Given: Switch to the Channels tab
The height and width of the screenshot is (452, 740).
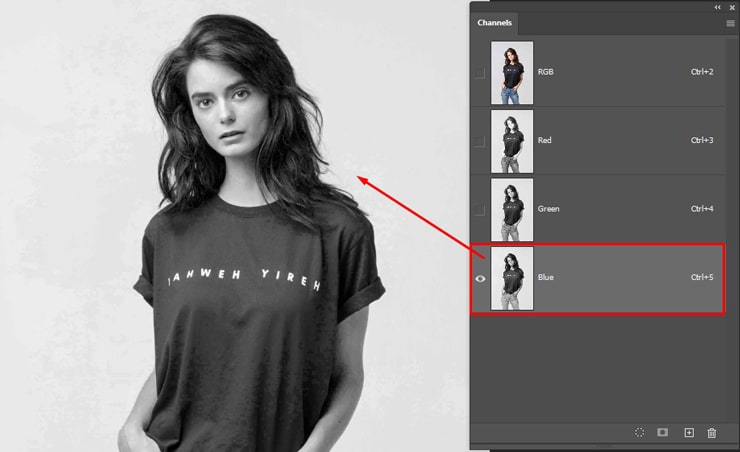Looking at the screenshot, I should 496,22.
